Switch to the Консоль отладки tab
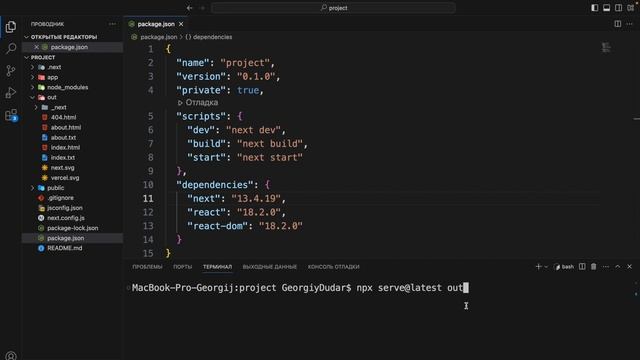 pos(333,267)
